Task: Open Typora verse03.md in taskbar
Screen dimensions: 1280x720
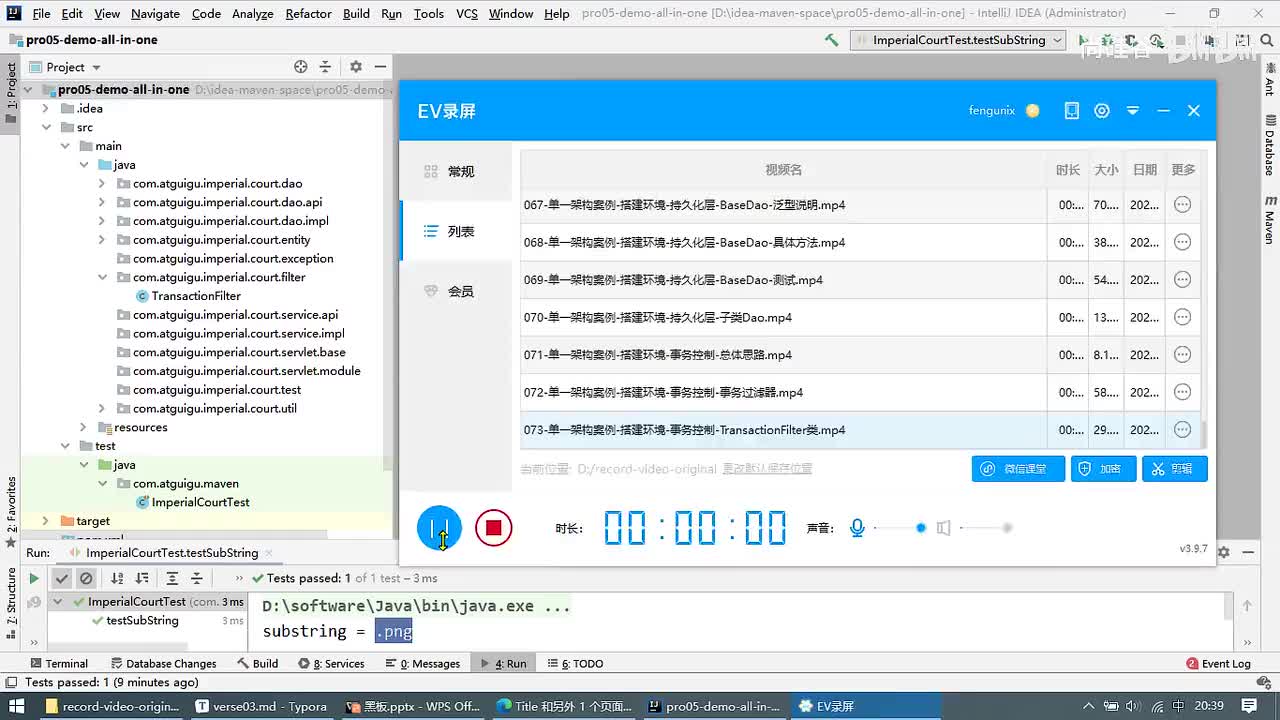Action: (x=262, y=706)
